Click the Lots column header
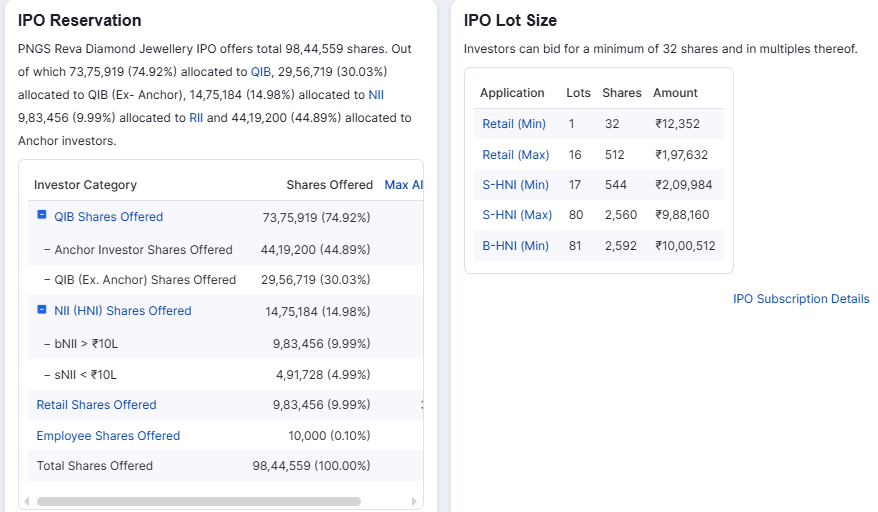 (578, 93)
